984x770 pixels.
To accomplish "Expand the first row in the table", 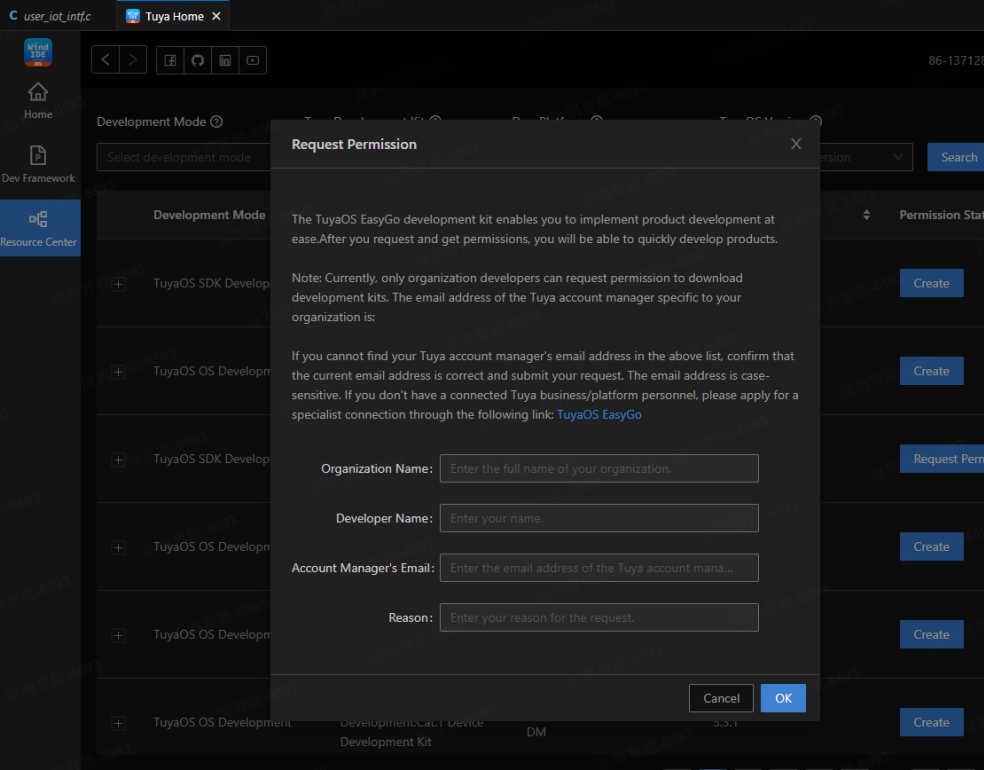I will pyautogui.click(x=118, y=285).
